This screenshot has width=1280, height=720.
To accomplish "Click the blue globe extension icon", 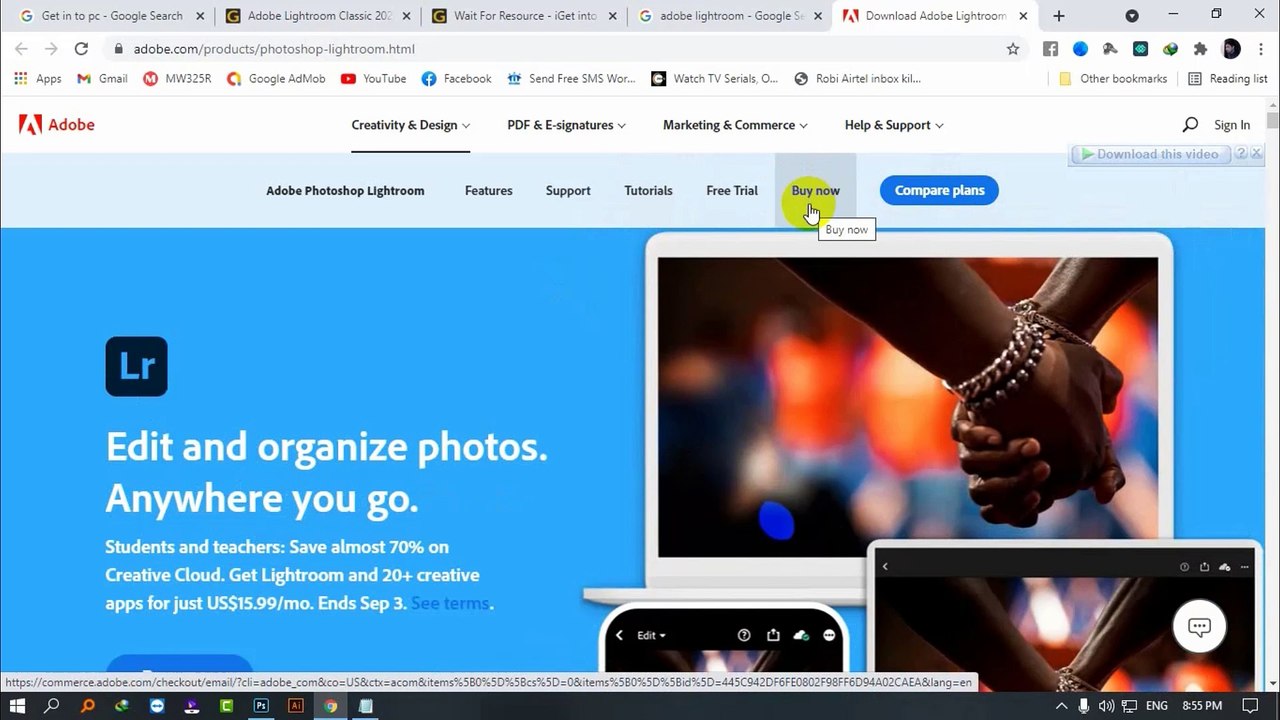I will click(1080, 49).
